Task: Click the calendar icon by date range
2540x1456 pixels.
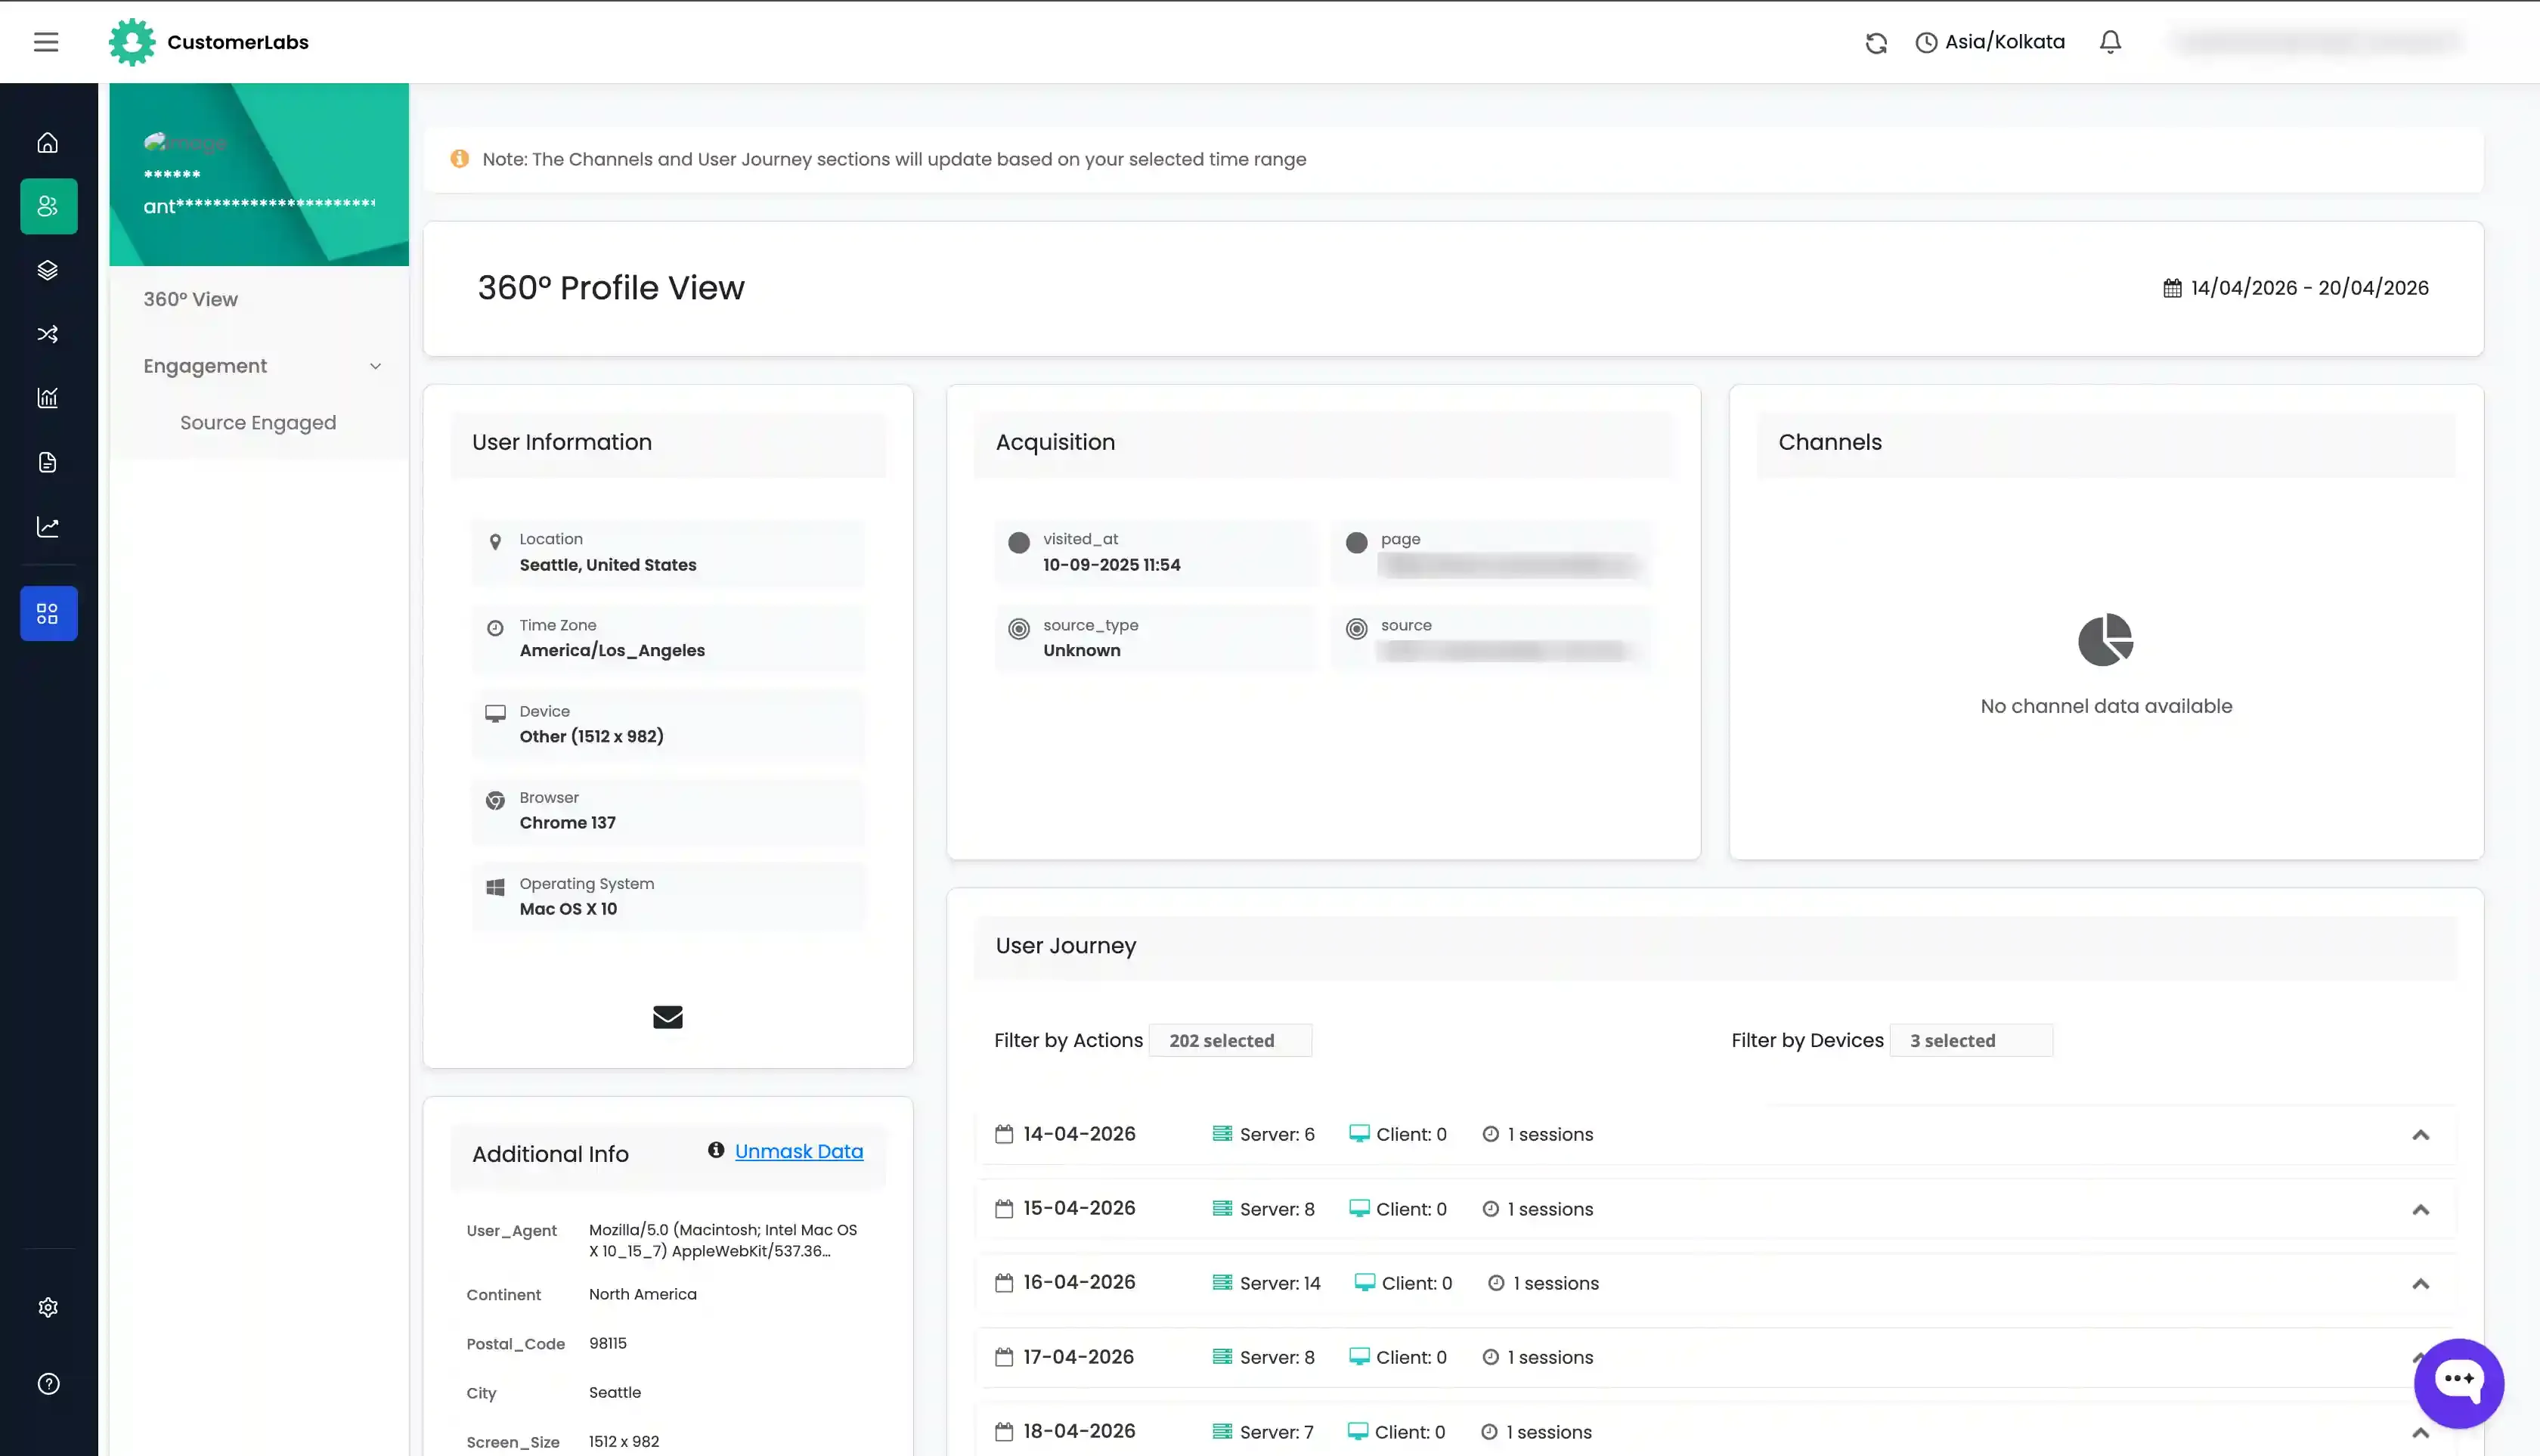Action: pos(2173,288)
